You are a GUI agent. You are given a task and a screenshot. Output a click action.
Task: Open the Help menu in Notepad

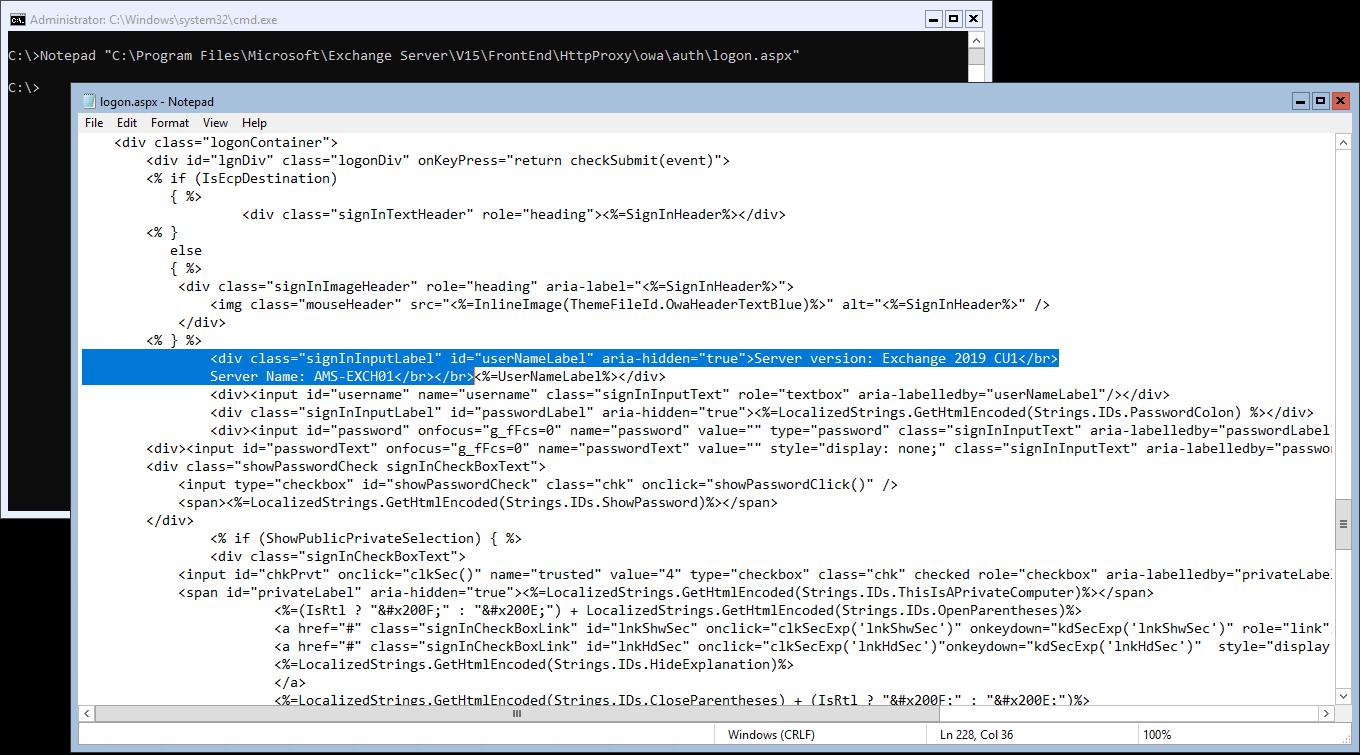click(x=255, y=123)
